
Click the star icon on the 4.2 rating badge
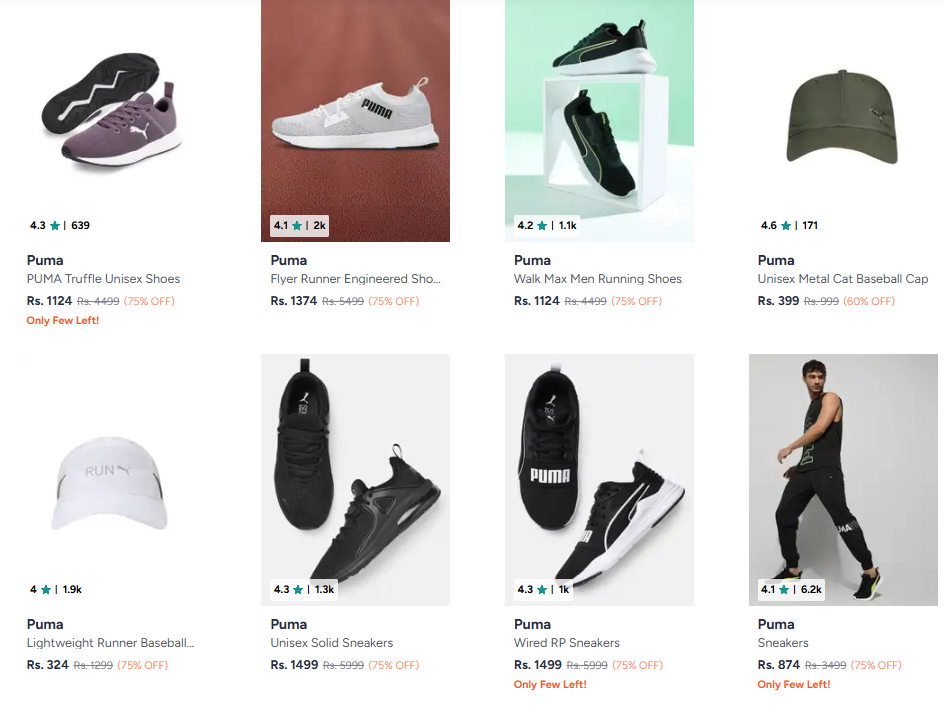click(542, 226)
